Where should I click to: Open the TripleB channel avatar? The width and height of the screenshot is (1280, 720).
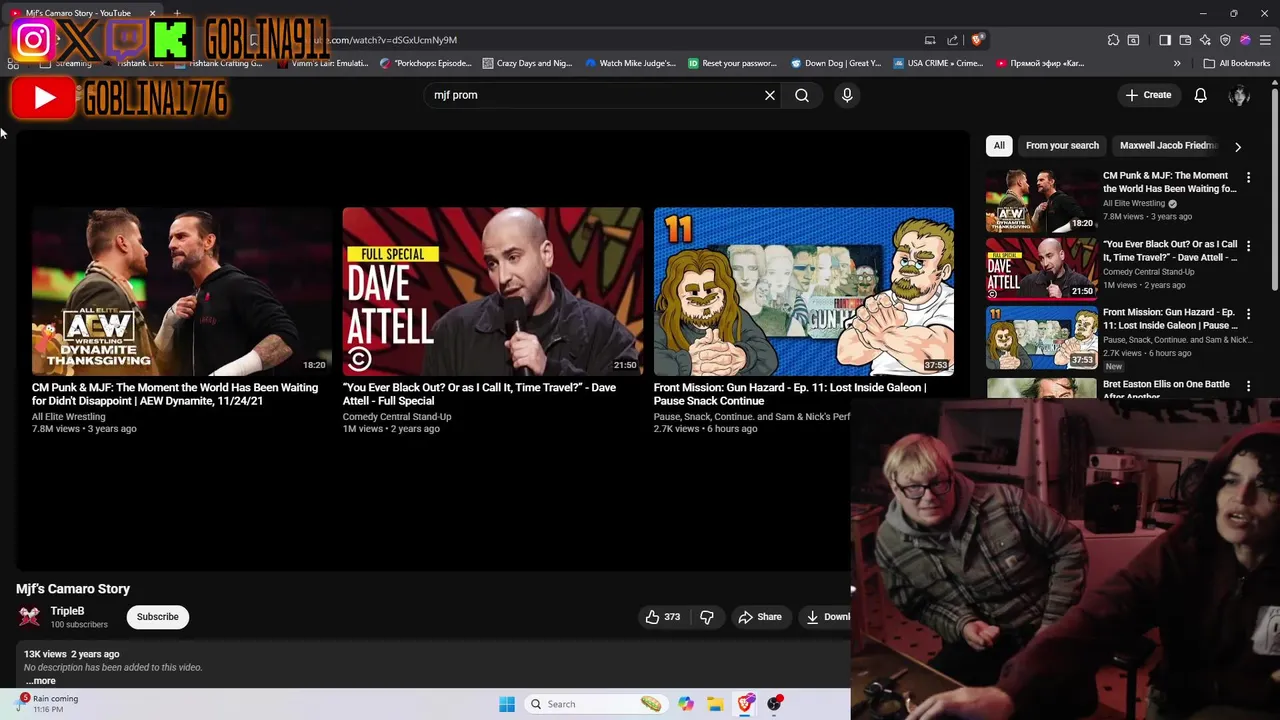[30, 617]
